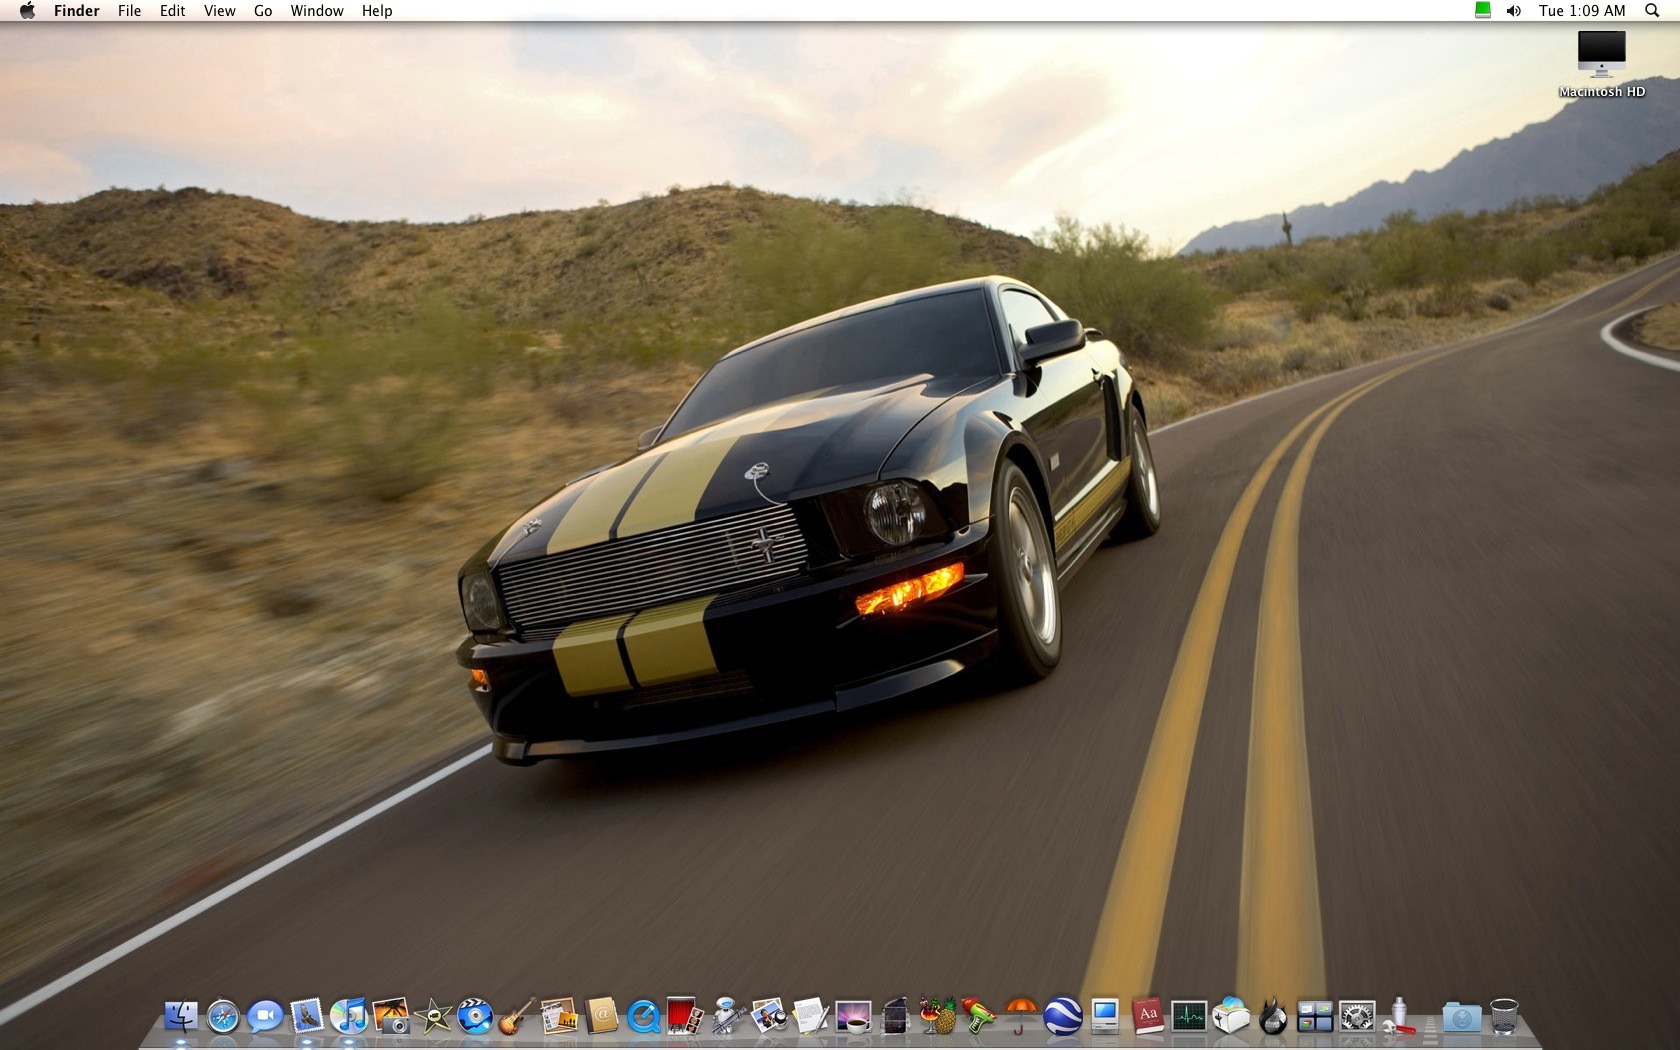Screen dimensions: 1680x1050
Task: Open Safari from the dock
Action: 223,1017
